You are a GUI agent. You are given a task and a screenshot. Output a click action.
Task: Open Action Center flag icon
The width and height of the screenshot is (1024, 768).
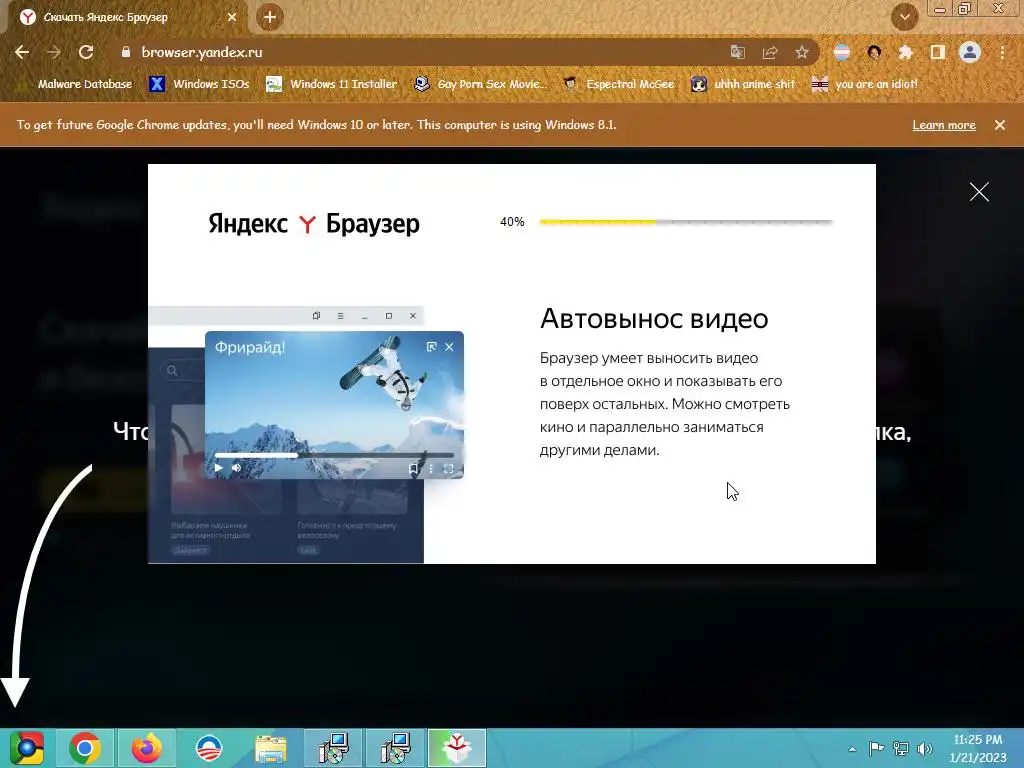876,748
